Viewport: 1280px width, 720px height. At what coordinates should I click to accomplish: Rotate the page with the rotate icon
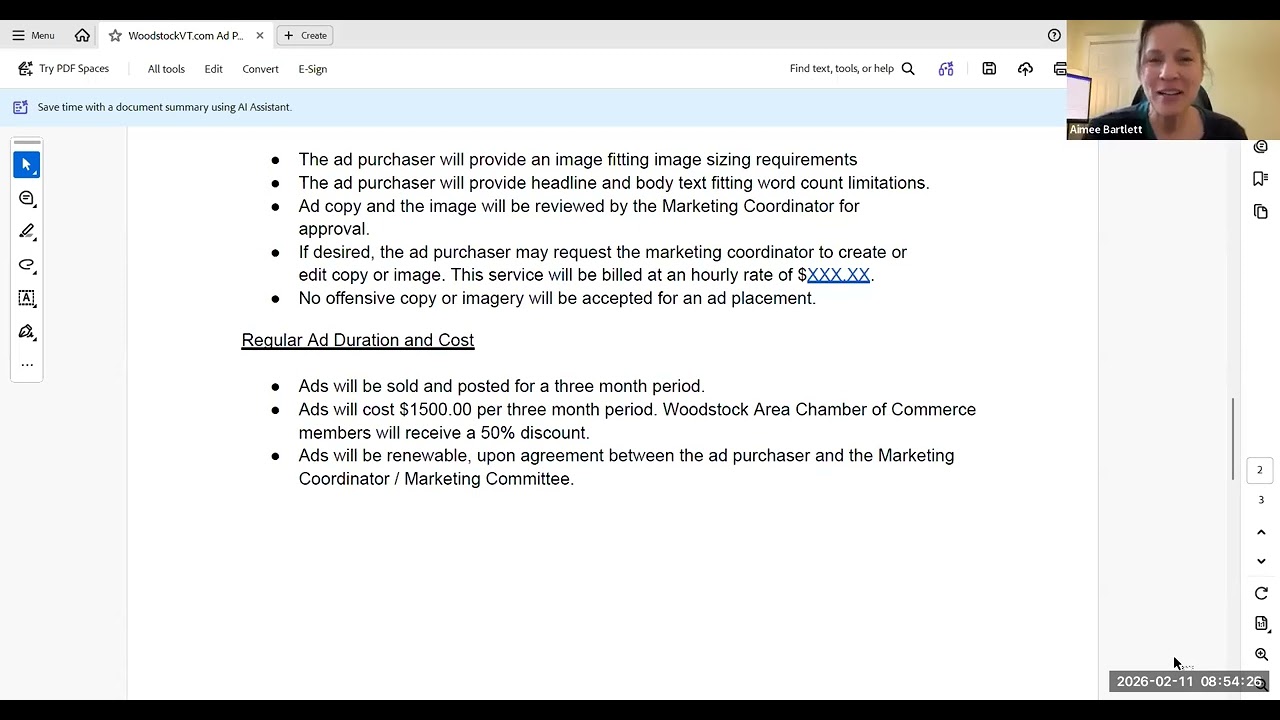click(1261, 593)
